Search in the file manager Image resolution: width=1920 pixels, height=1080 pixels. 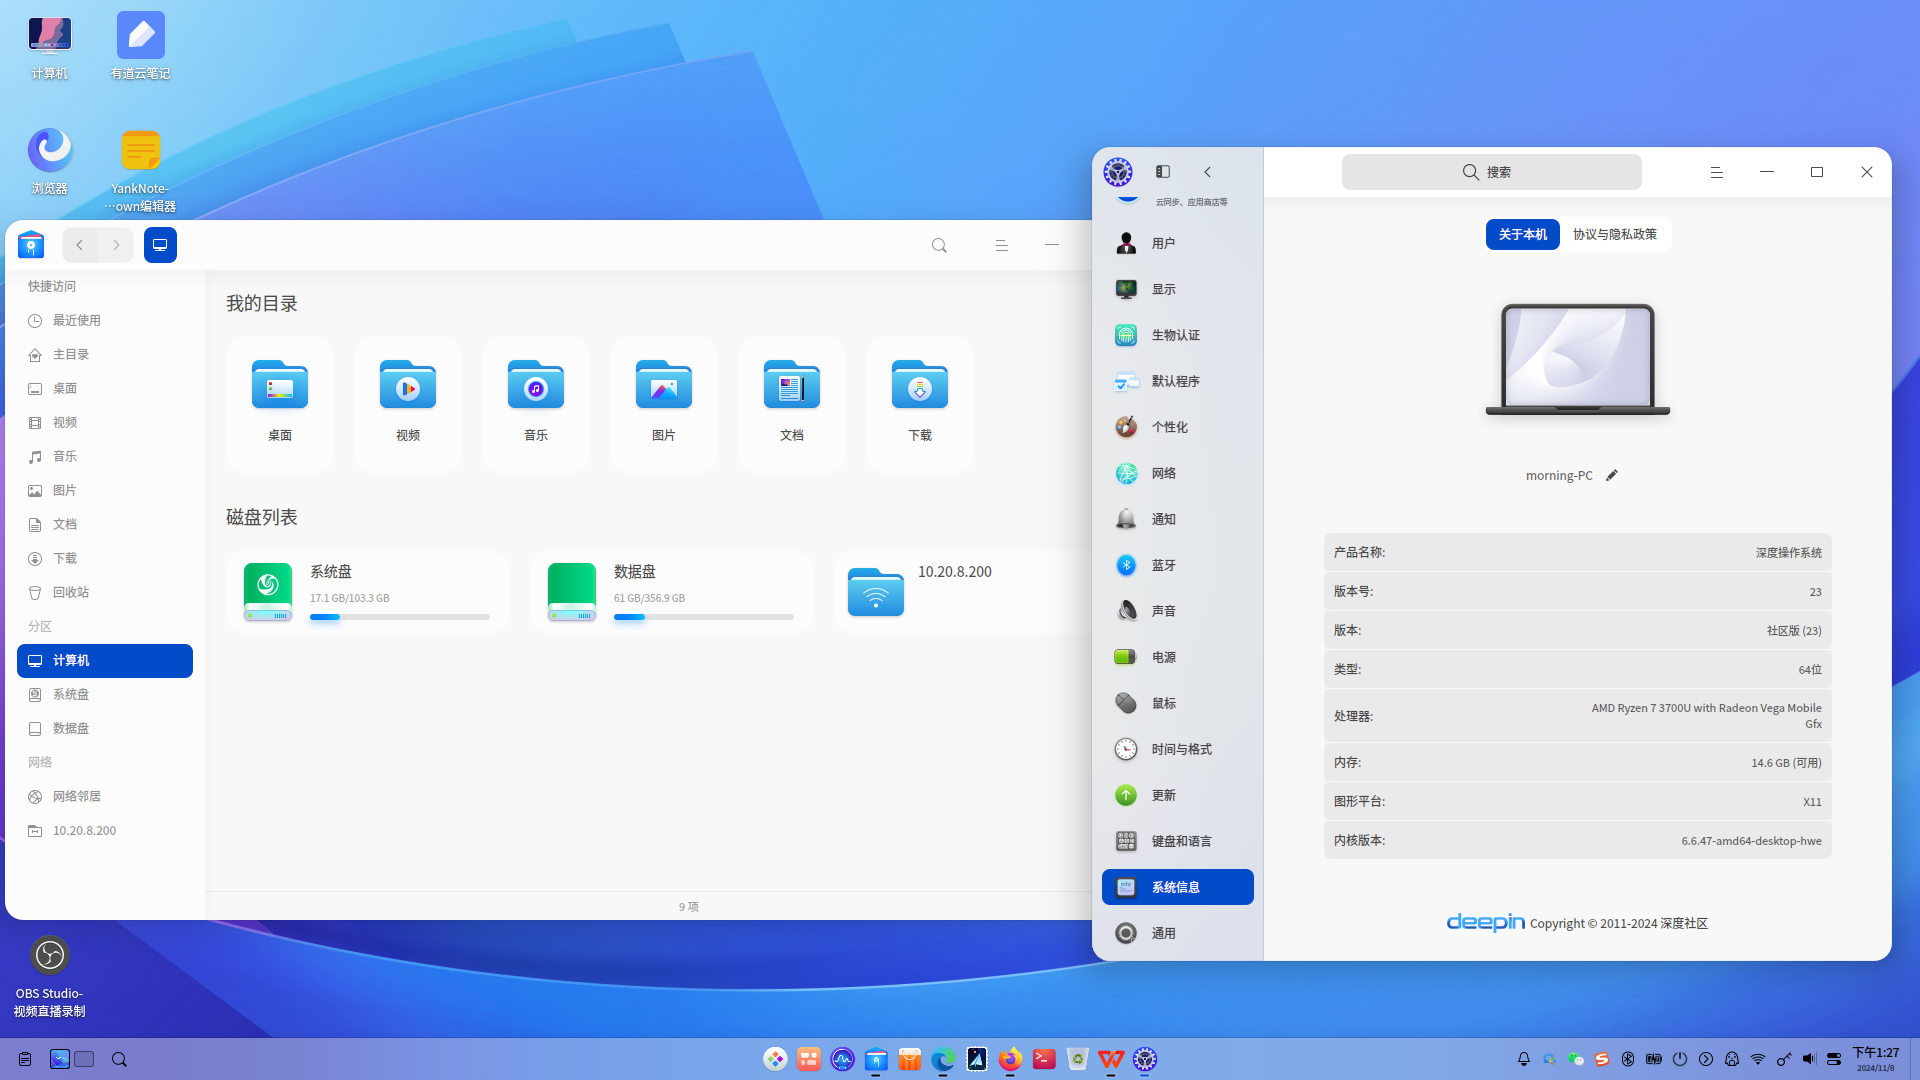939,245
